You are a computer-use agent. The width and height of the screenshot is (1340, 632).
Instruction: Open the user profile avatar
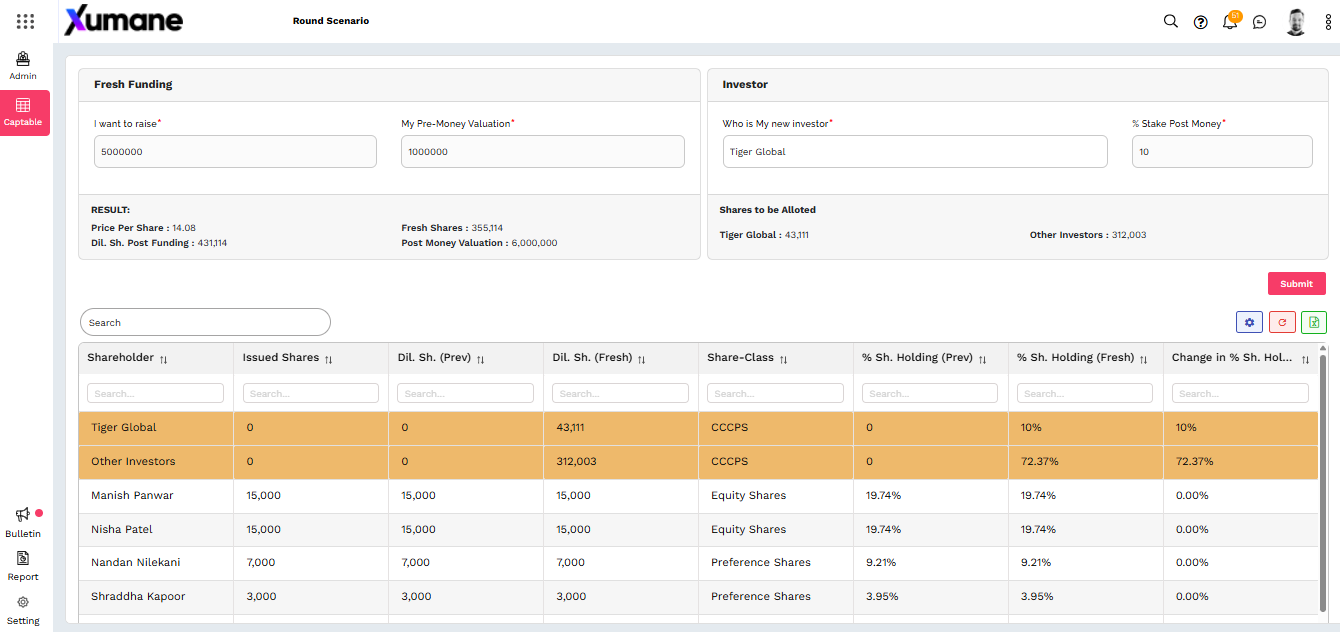coord(1296,22)
